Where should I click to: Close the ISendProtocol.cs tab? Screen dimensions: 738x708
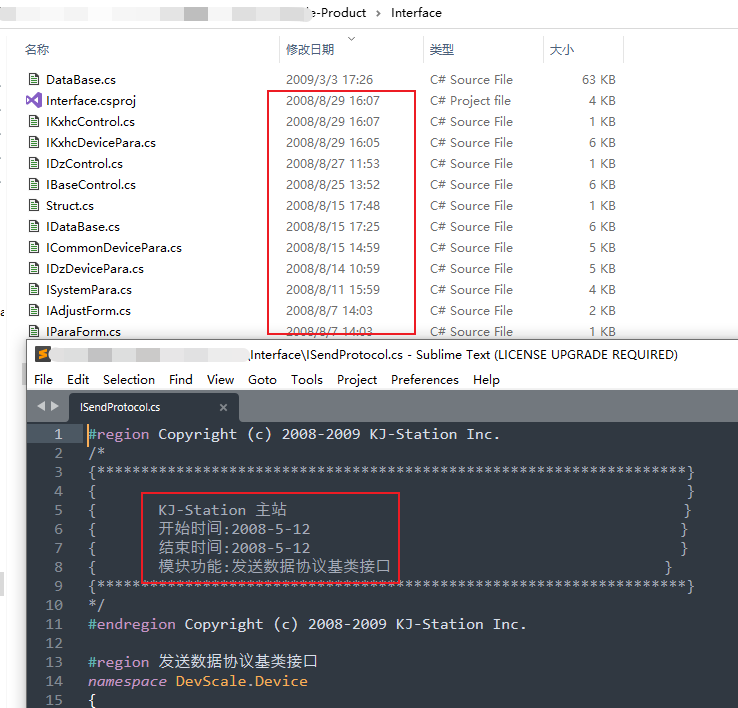pyautogui.click(x=224, y=407)
